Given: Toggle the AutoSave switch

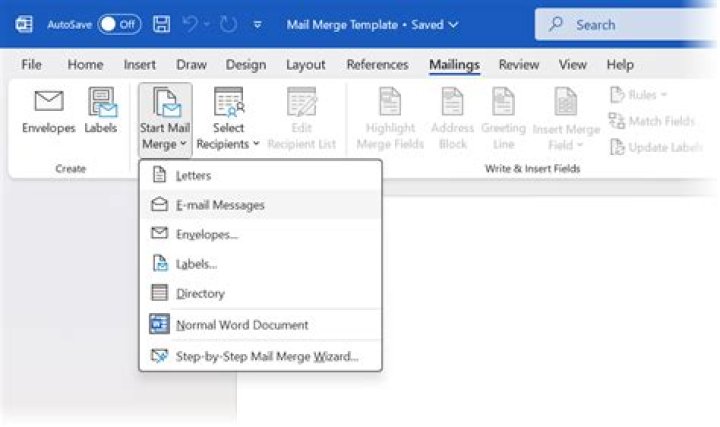Looking at the screenshot, I should [x=119, y=24].
